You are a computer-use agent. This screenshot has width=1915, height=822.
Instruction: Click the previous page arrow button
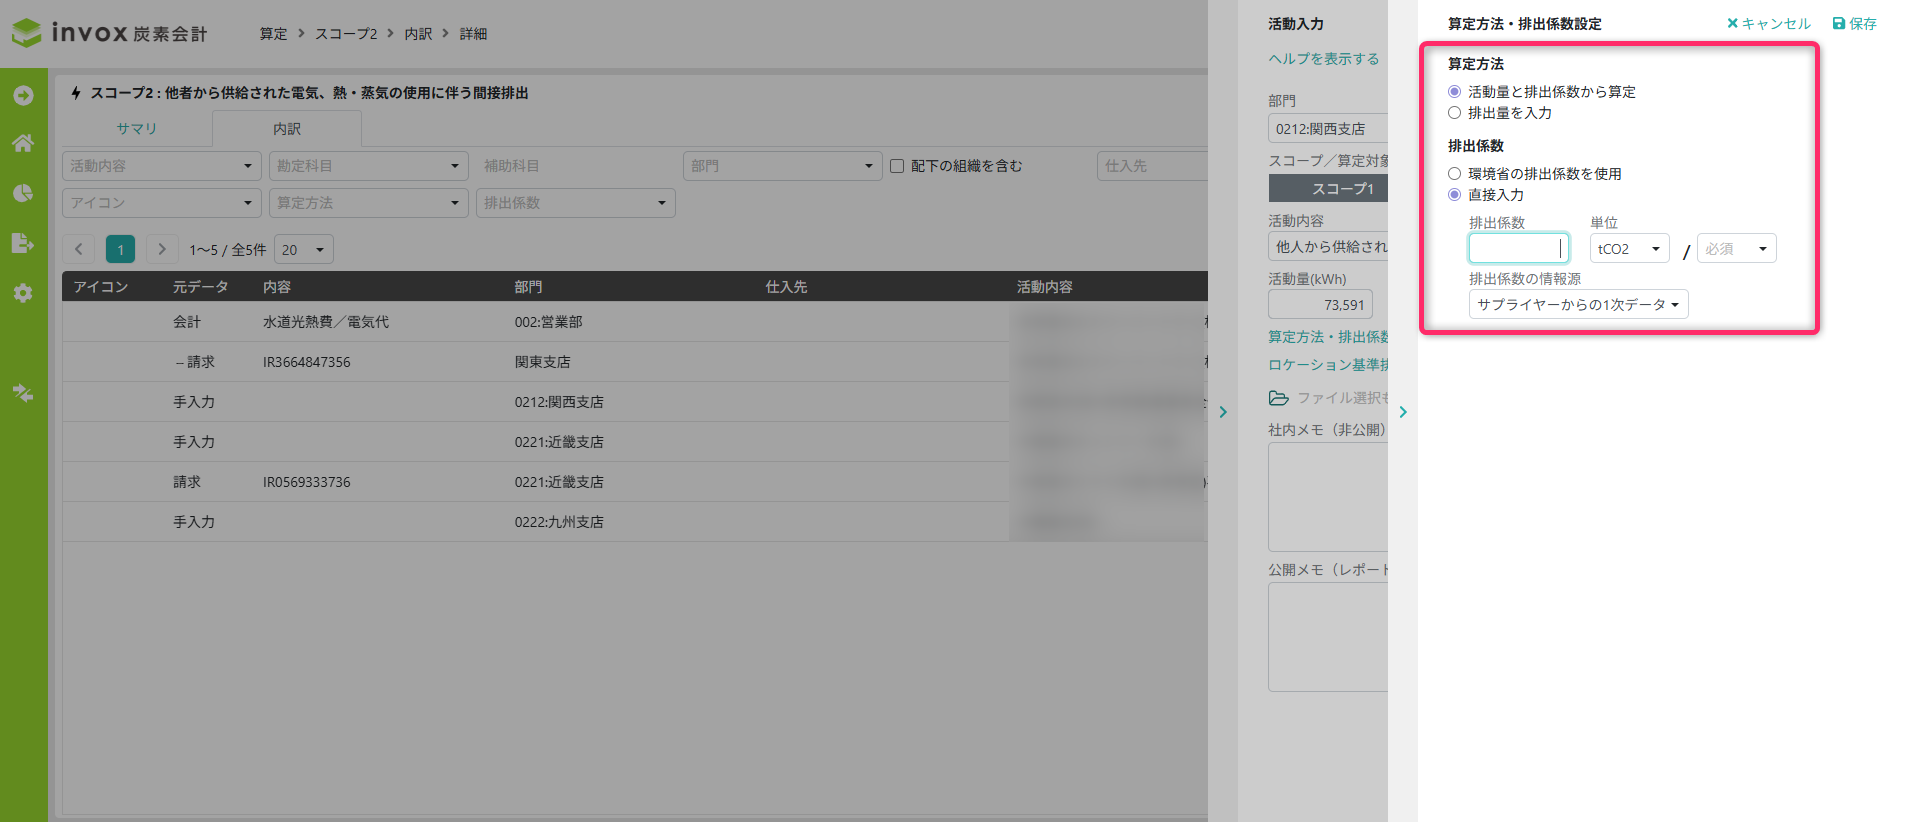pyautogui.click(x=79, y=249)
